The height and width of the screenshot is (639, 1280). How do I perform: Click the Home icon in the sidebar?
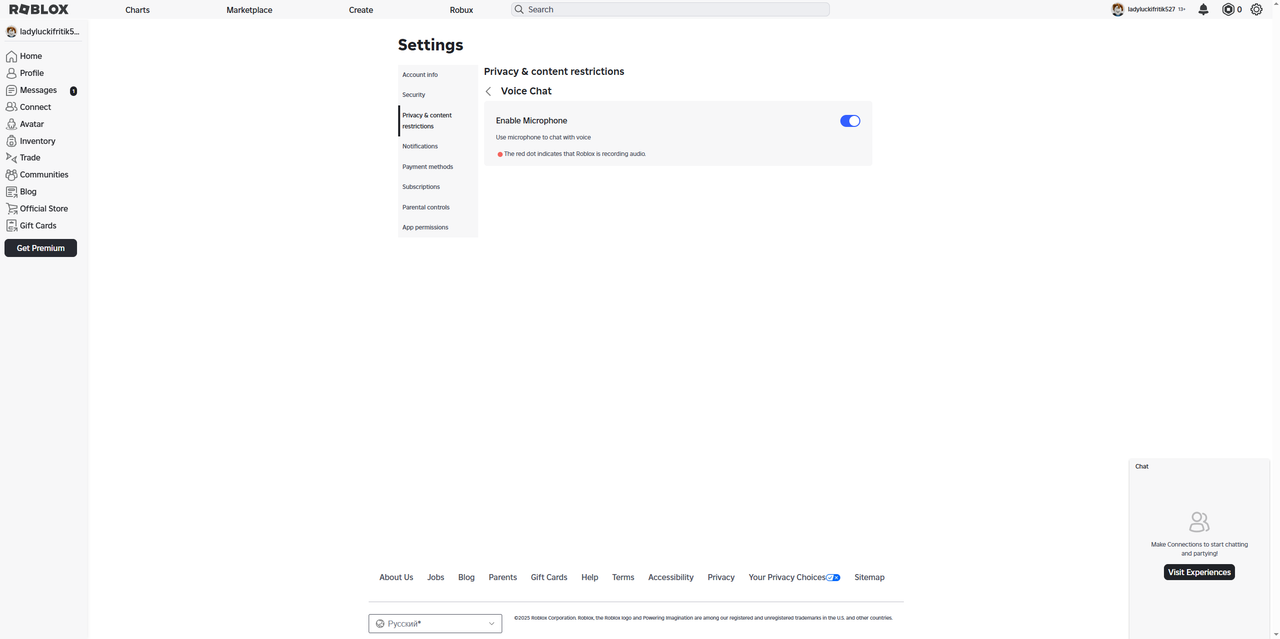11,56
